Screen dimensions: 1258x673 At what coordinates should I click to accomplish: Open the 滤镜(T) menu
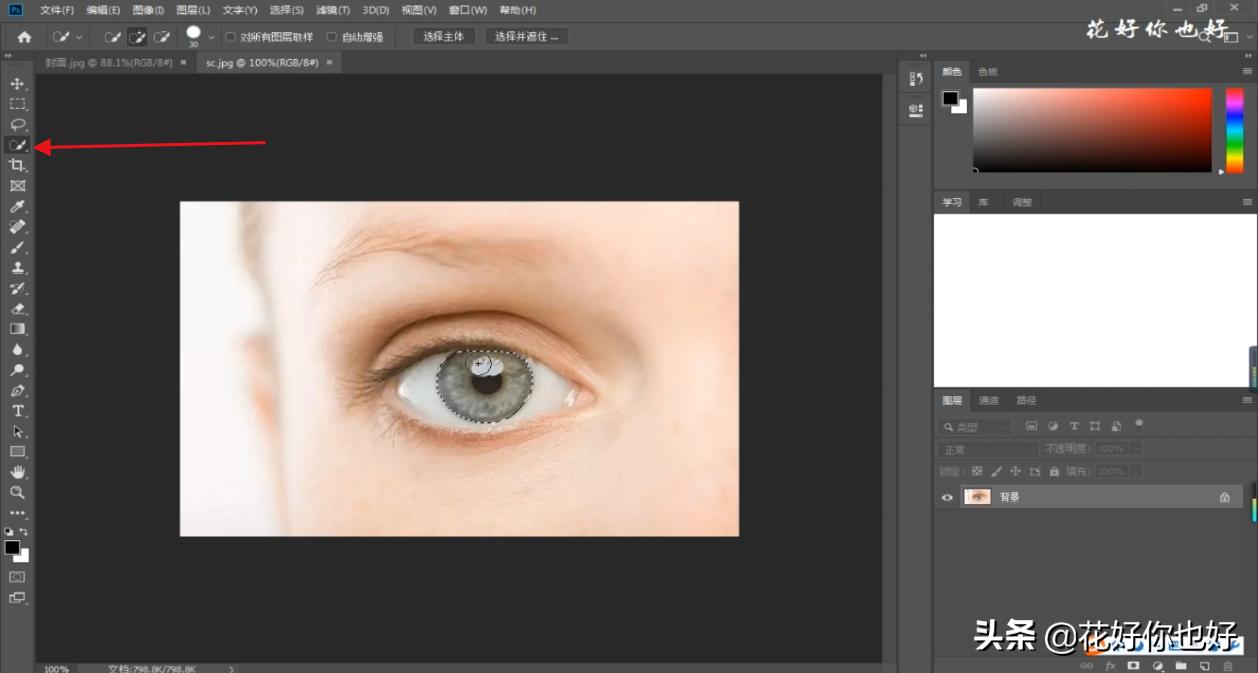coord(333,10)
